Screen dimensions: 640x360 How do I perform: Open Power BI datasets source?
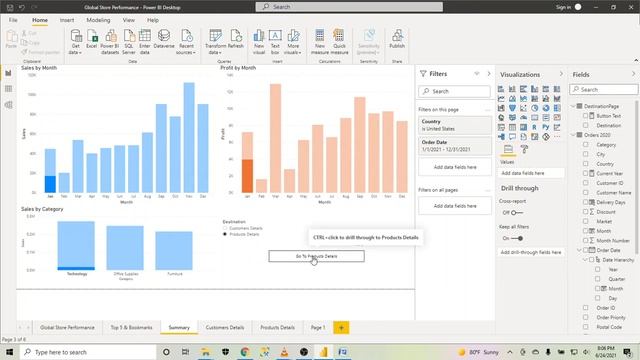(x=110, y=42)
